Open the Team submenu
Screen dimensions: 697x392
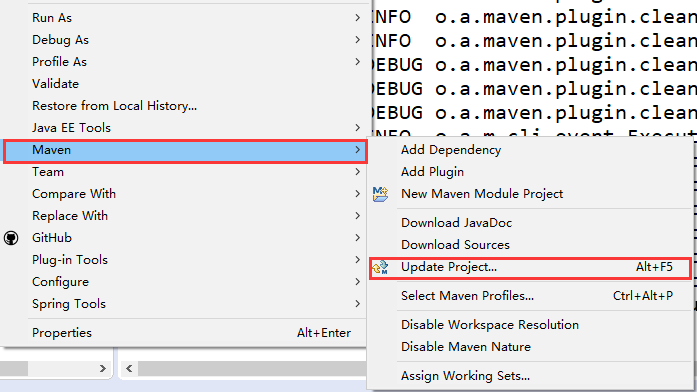tap(184, 172)
